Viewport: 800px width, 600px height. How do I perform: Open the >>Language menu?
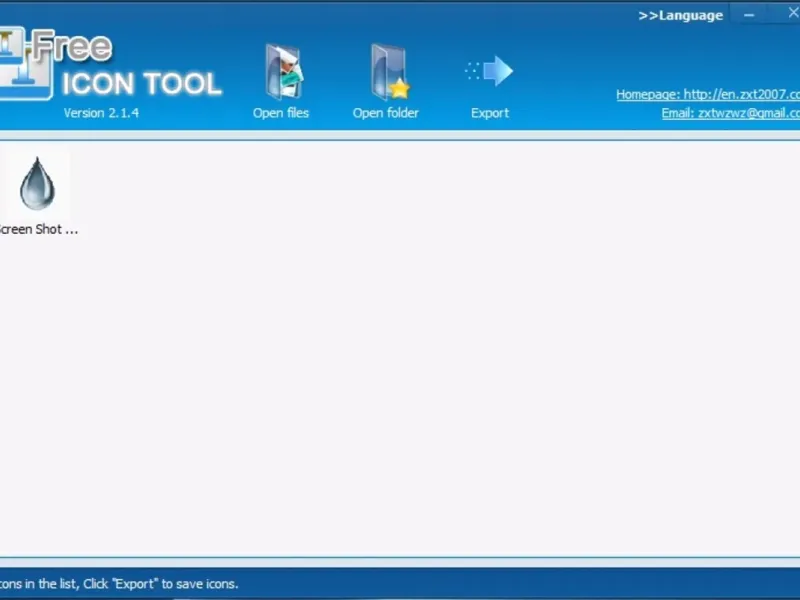pyautogui.click(x=681, y=15)
